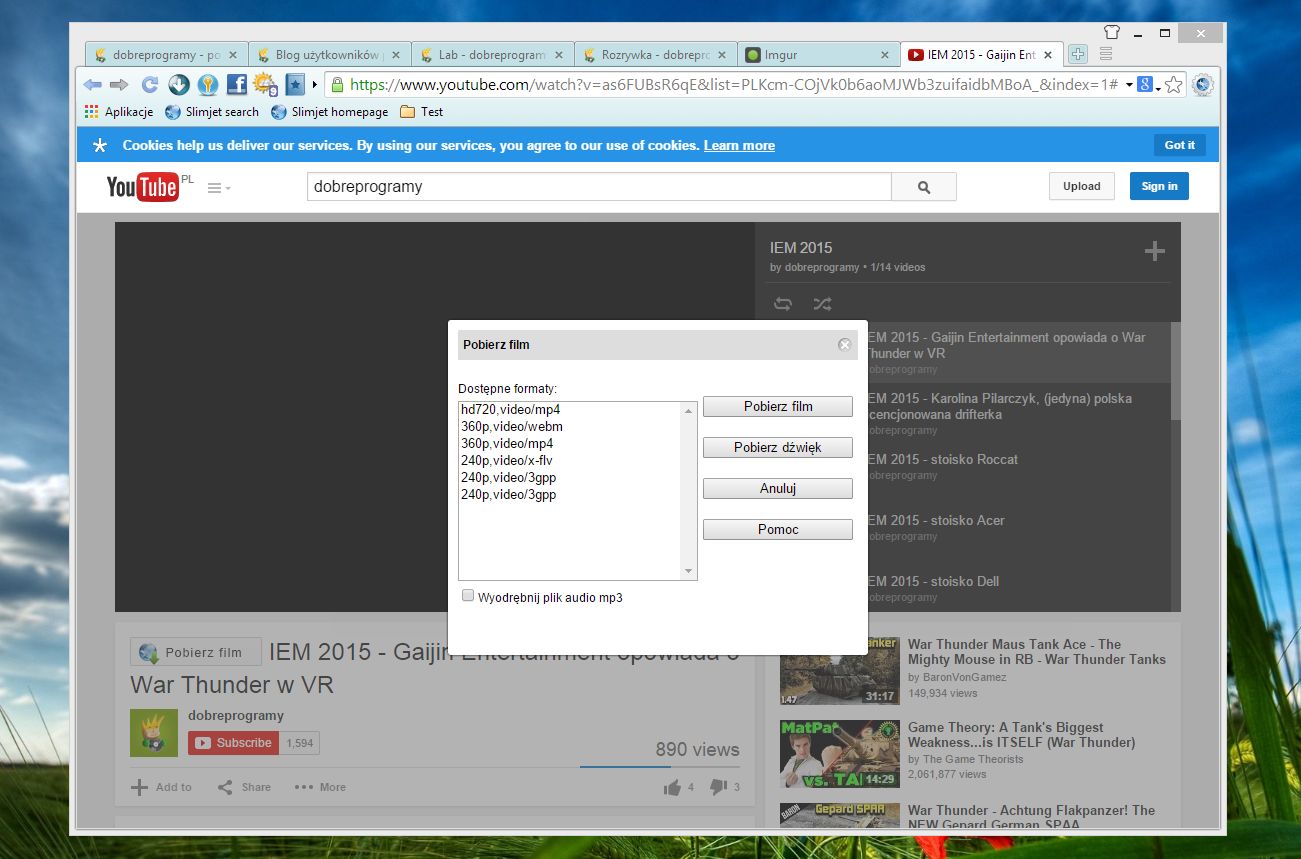Click the shirt skin icon in title bar
1301x859 pixels.
tap(1112, 32)
